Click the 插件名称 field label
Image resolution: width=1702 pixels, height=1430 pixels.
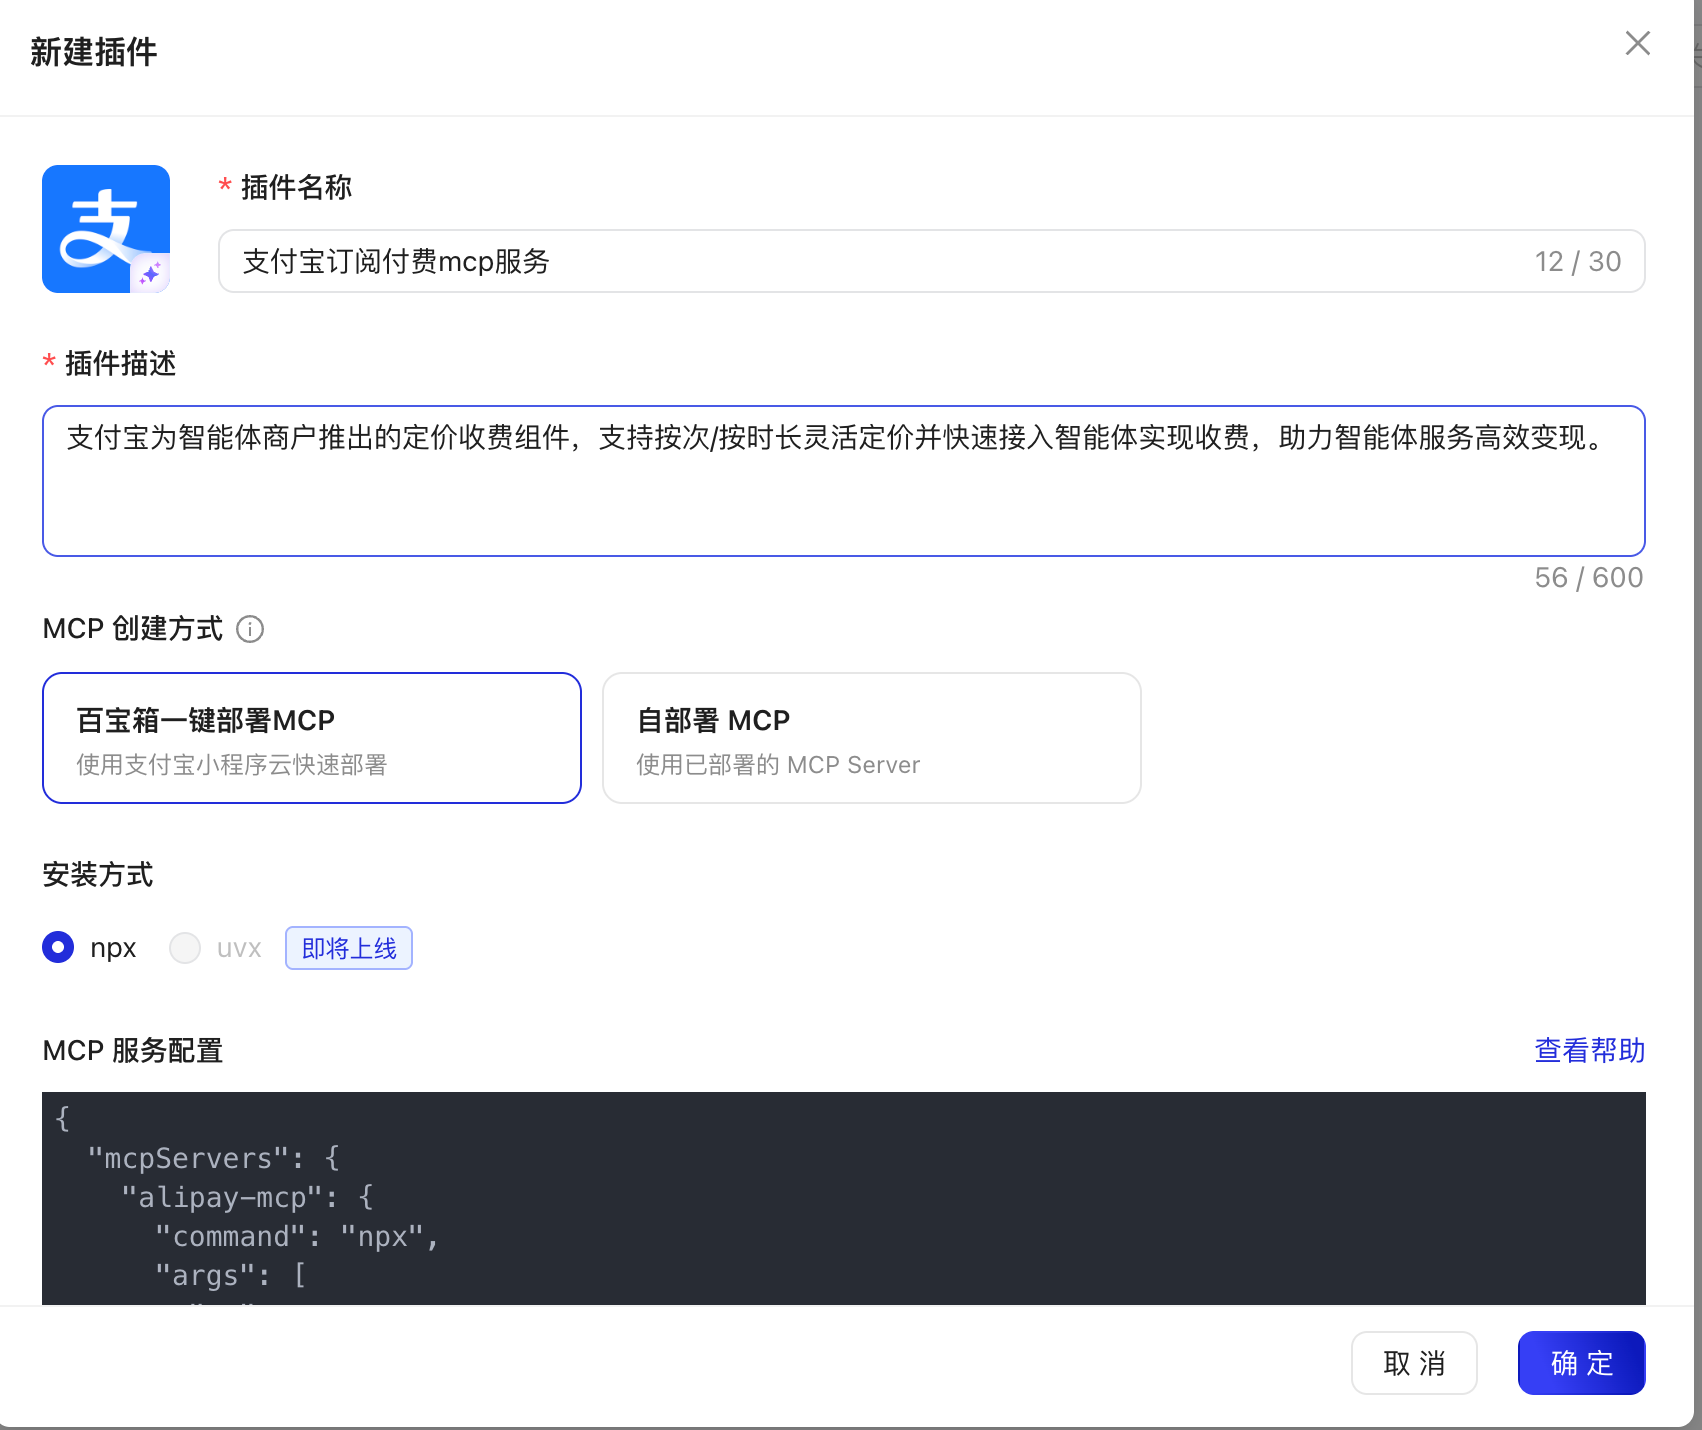tap(296, 187)
